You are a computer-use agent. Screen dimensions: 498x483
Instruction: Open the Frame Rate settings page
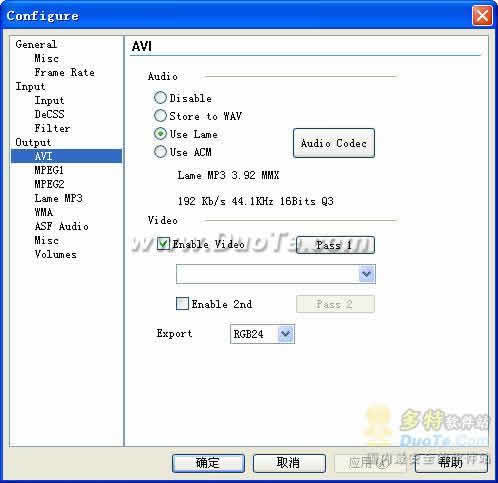tap(65, 72)
